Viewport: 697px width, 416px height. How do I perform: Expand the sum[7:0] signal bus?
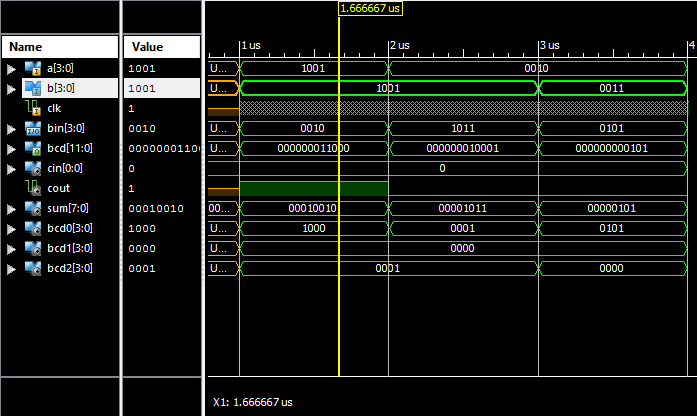[x=11, y=209]
